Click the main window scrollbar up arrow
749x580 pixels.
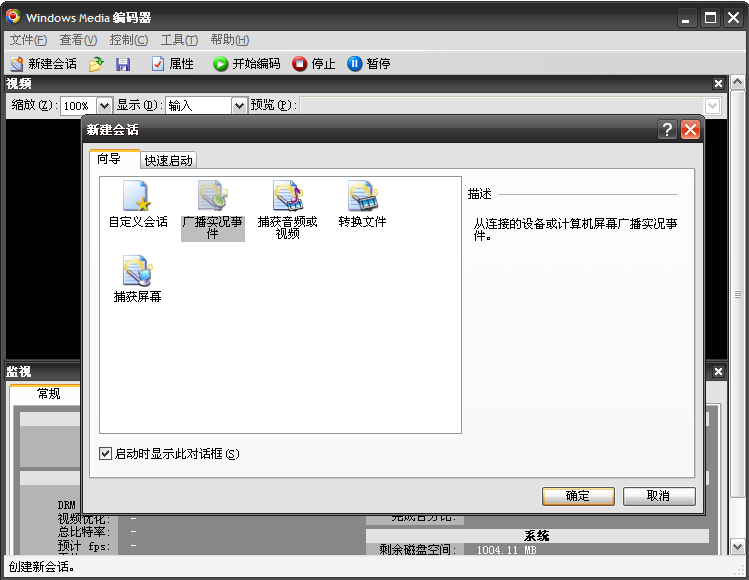point(738,82)
